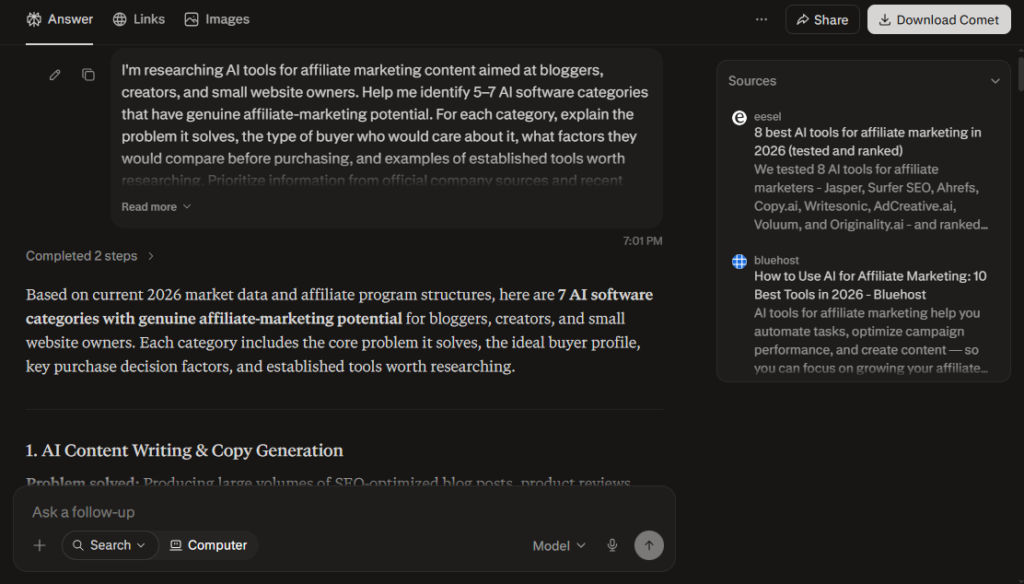Open the Bluehost source on AI affiliate marketing
This screenshot has height=584, width=1024.
coord(871,285)
